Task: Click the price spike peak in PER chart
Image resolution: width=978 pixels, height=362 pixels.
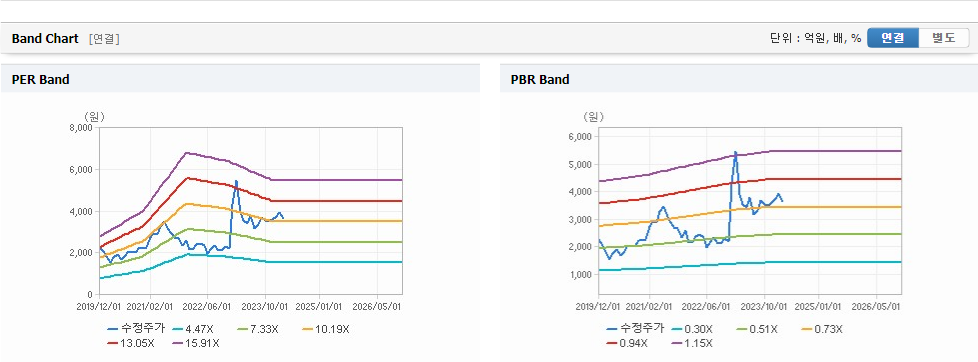Action: click(236, 181)
